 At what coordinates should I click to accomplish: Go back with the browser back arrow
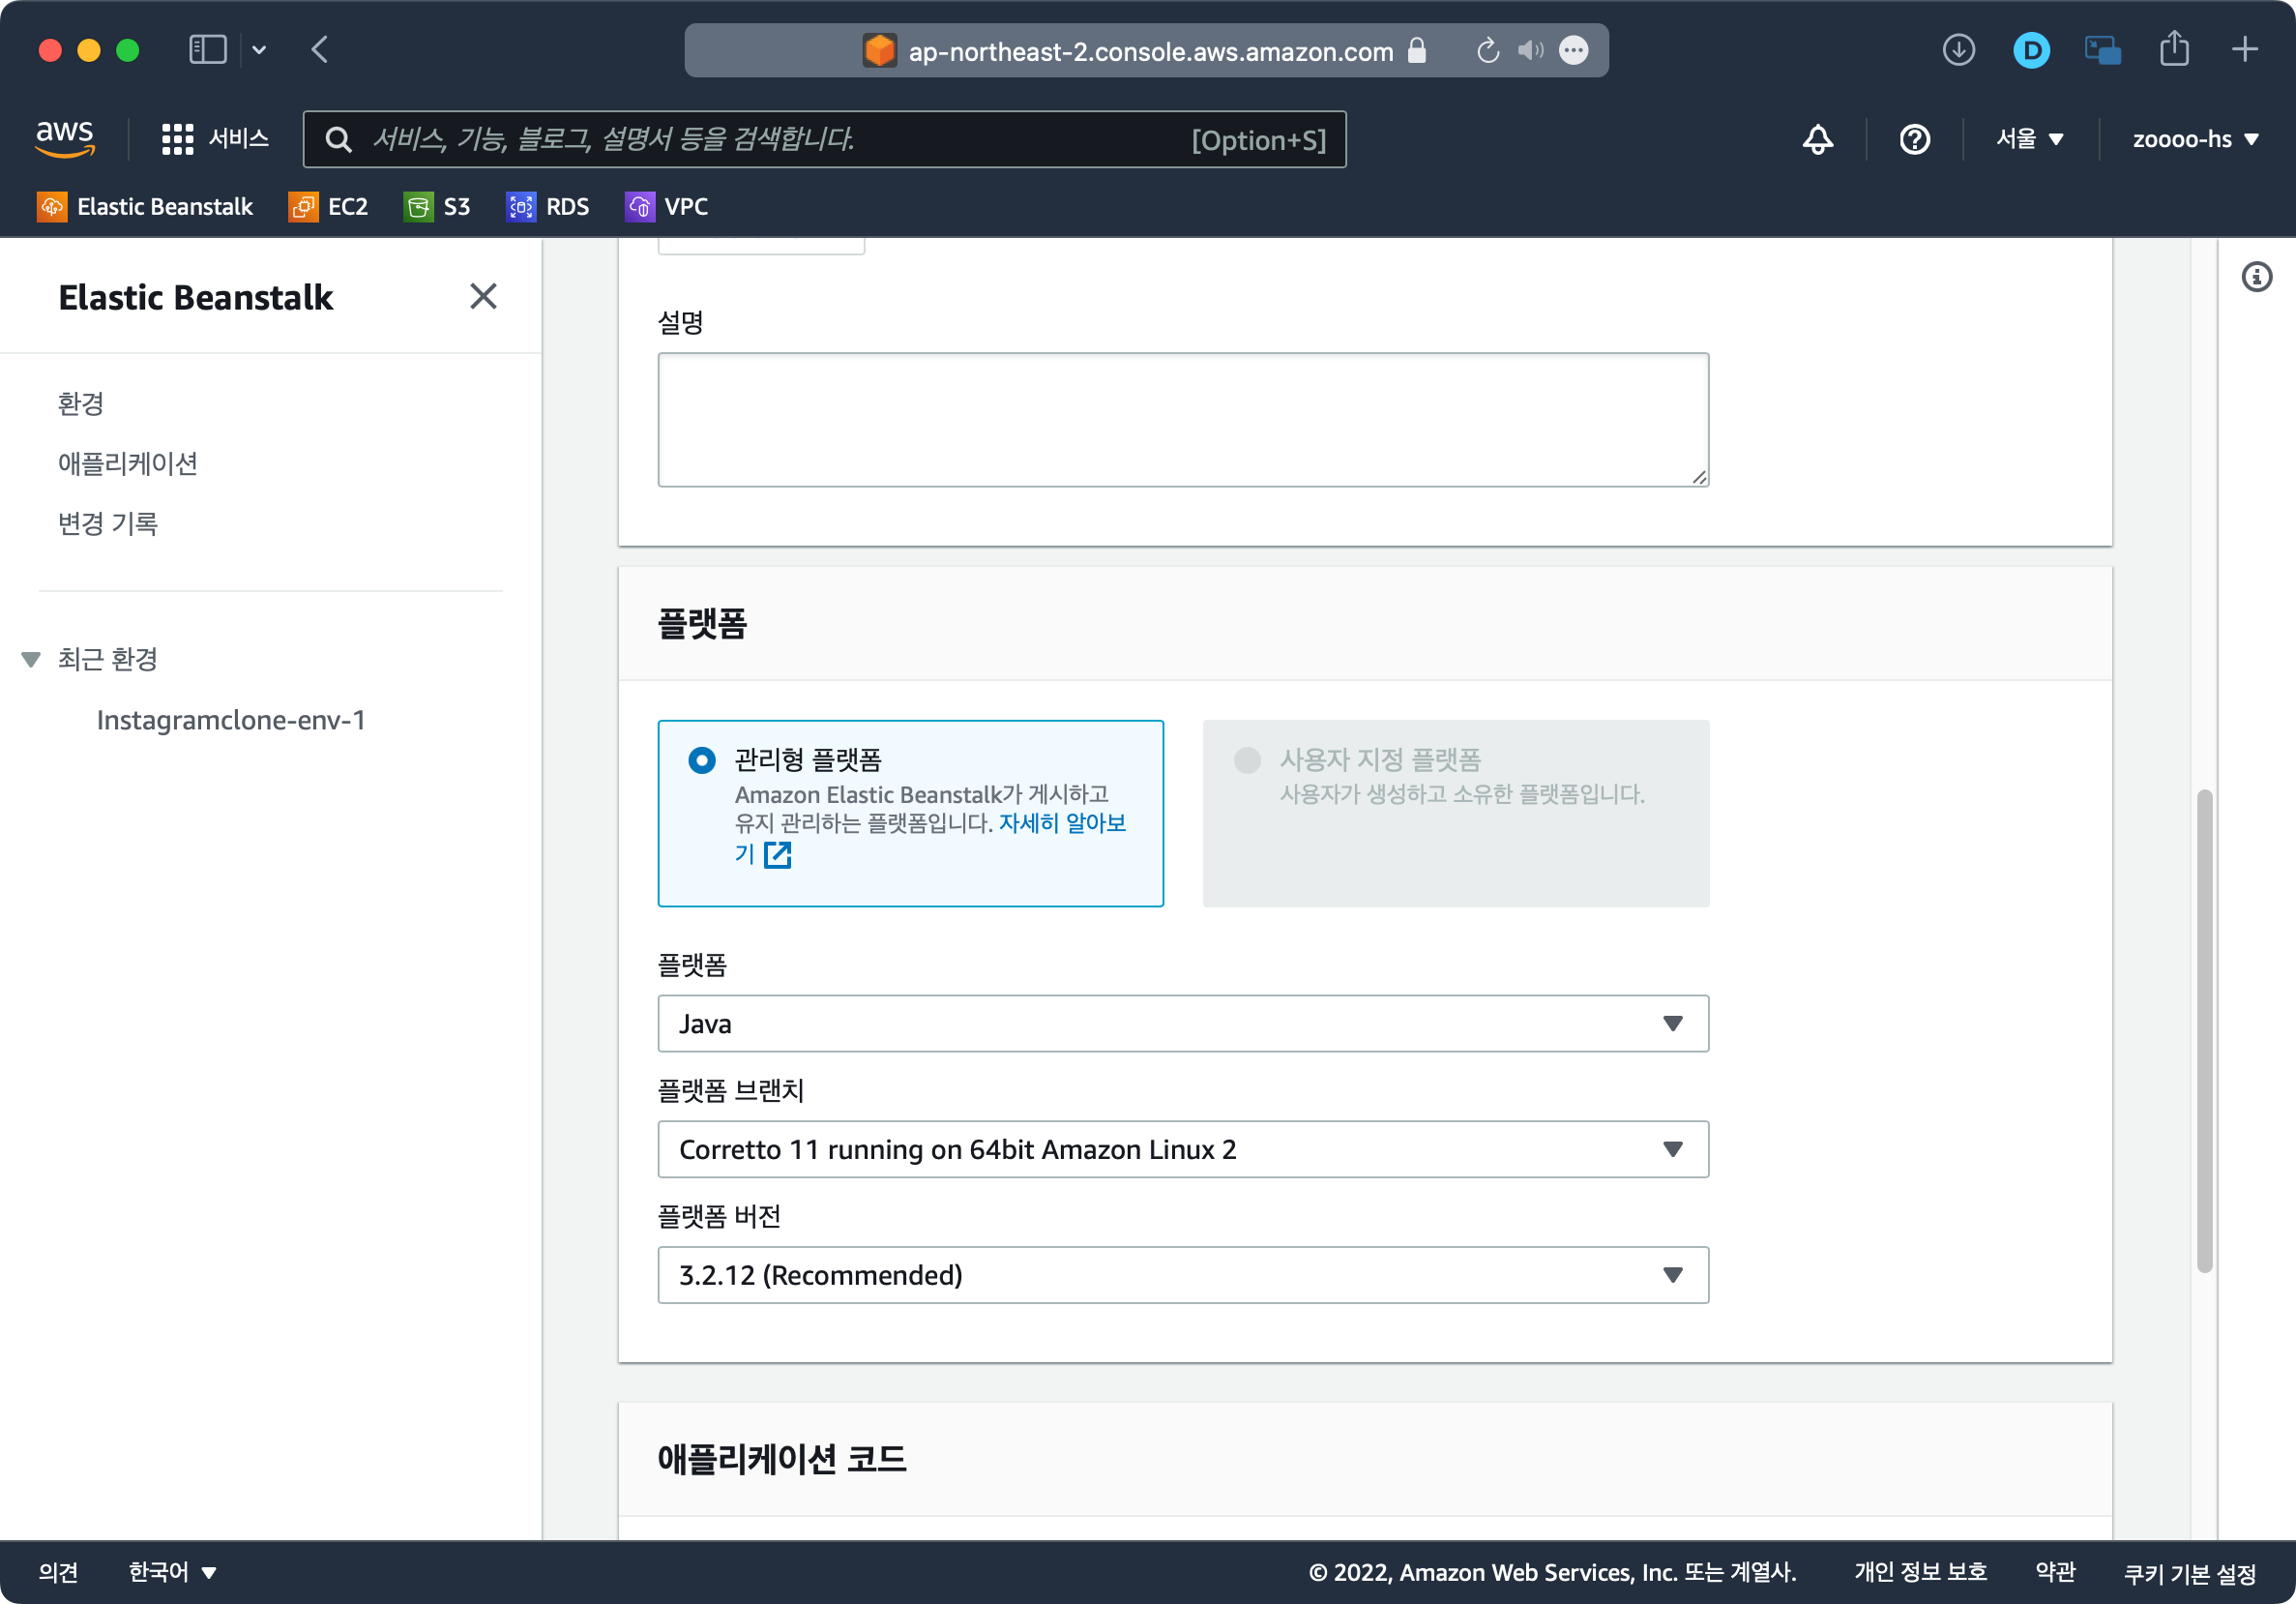coord(320,50)
